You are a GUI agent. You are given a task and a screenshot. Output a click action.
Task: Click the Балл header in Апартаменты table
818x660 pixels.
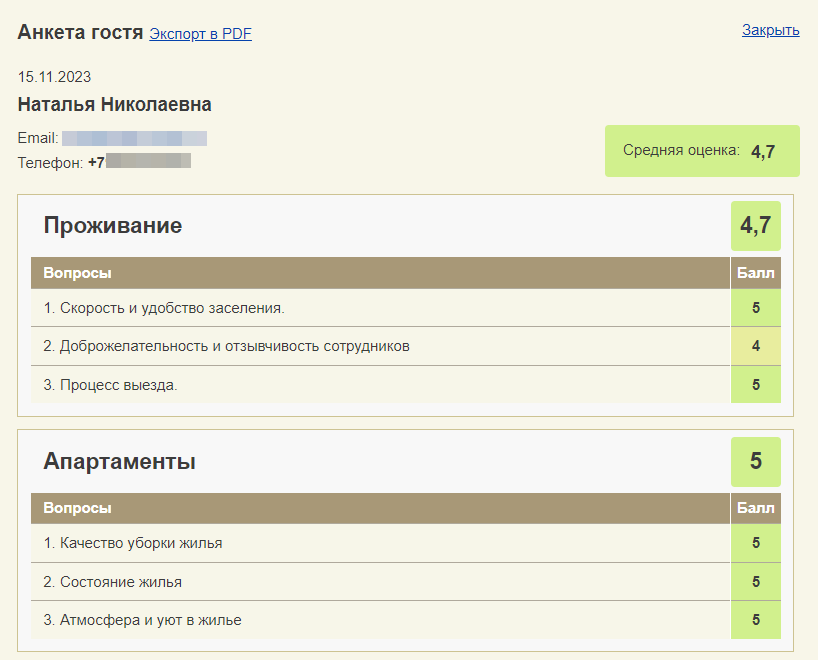[755, 508]
